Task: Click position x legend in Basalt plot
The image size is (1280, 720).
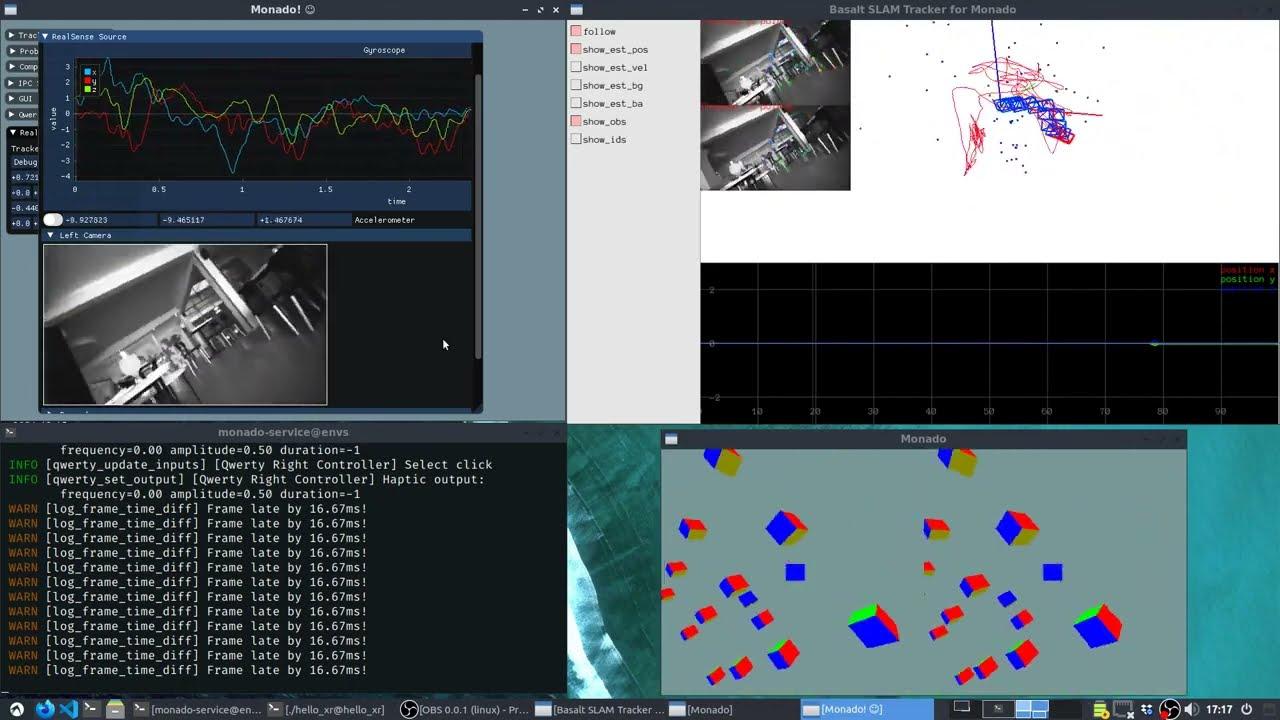Action: (x=1248, y=270)
